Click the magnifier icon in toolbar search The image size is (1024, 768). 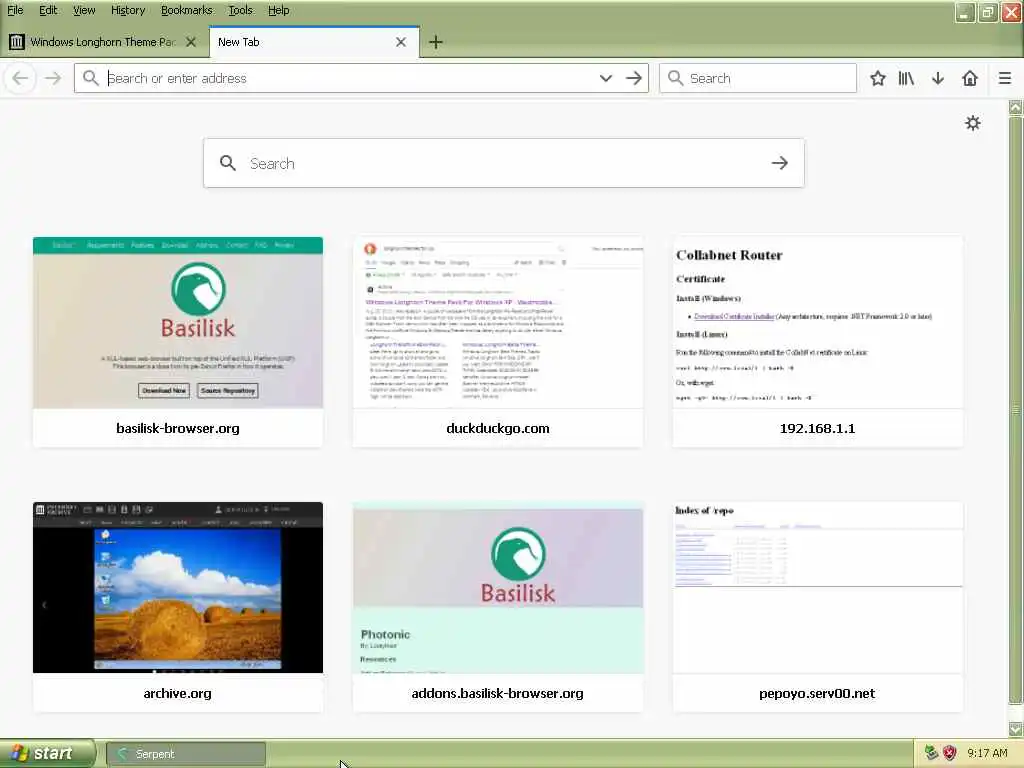click(x=676, y=78)
